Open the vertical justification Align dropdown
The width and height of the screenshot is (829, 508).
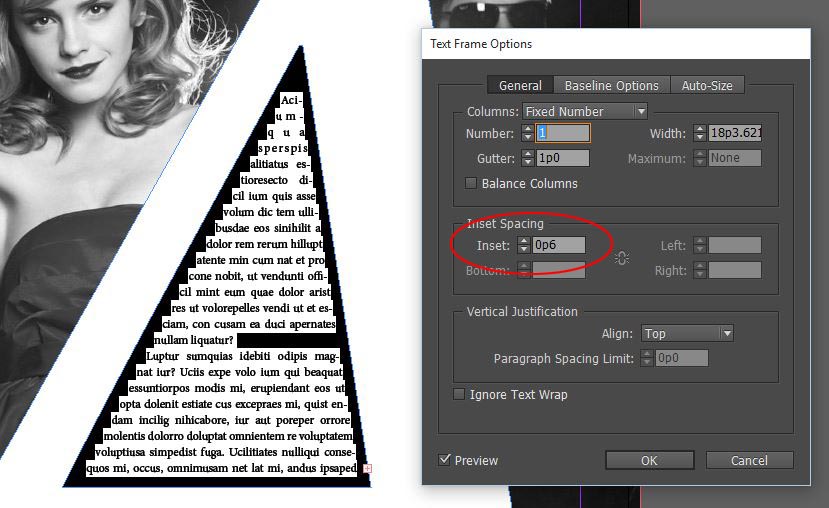687,333
